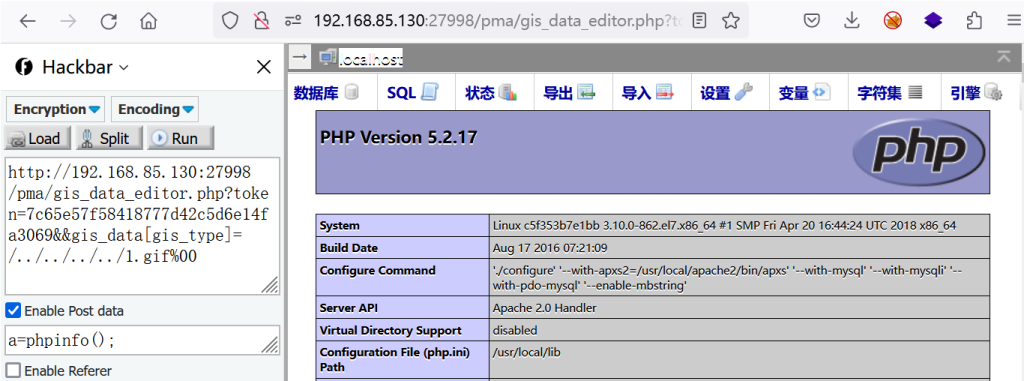The image size is (1024, 381).
Task: Go to the browser home icon
Action: tap(149, 22)
